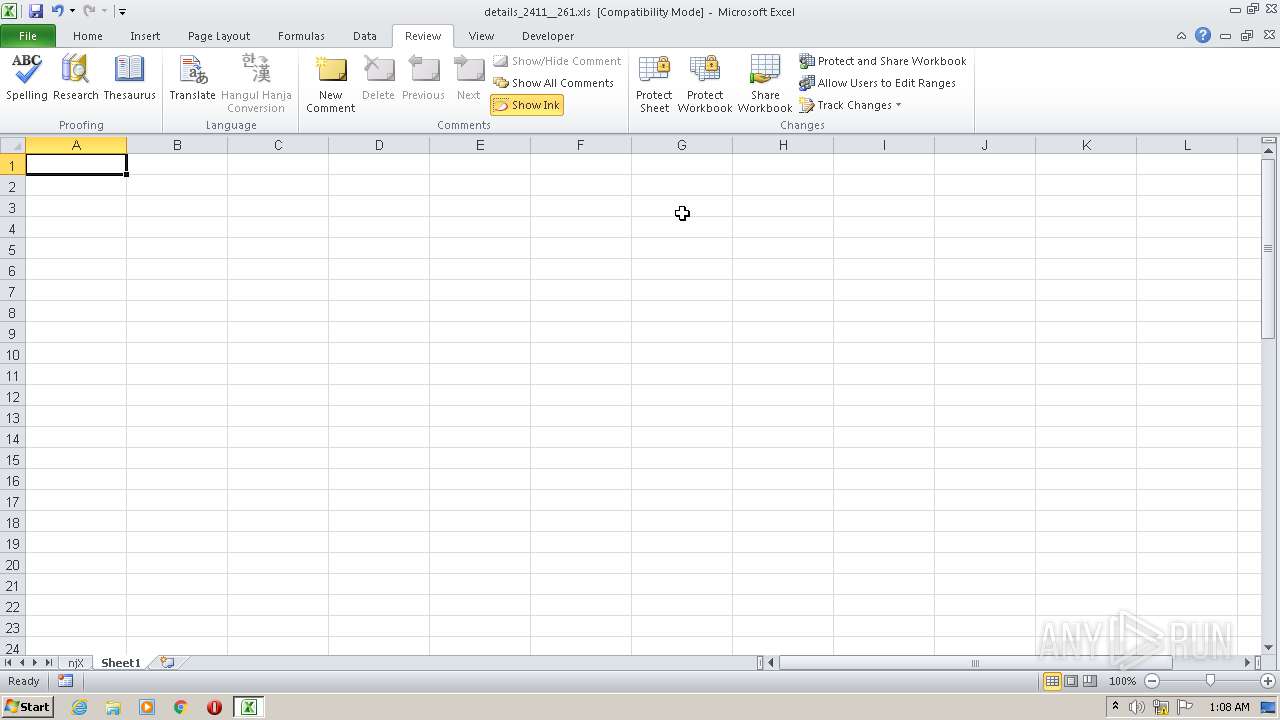Save the workbook from quick access toolbar
The image size is (1280, 720).
[36, 11]
